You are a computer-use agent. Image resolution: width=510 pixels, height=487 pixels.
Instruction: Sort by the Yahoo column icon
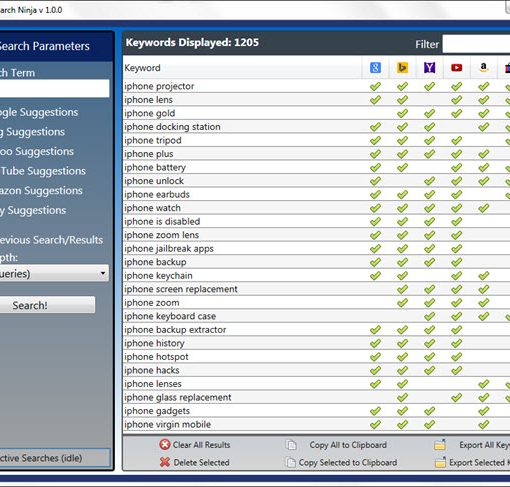click(x=429, y=68)
